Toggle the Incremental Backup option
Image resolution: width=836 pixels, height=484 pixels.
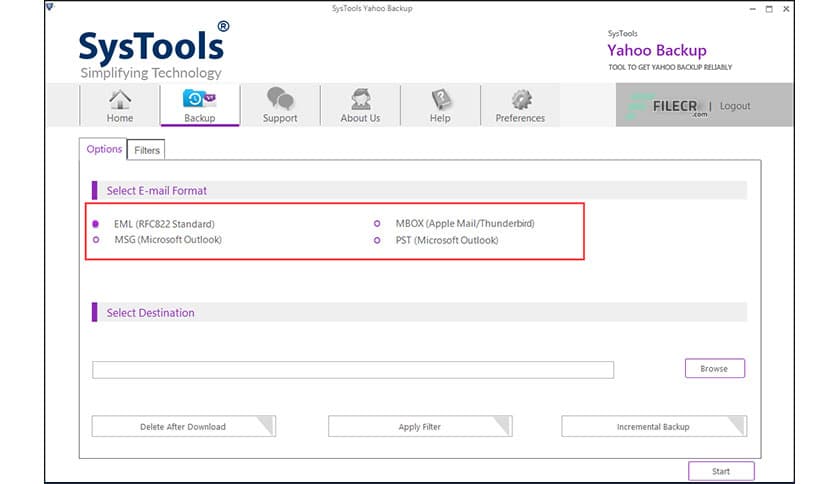tap(654, 426)
